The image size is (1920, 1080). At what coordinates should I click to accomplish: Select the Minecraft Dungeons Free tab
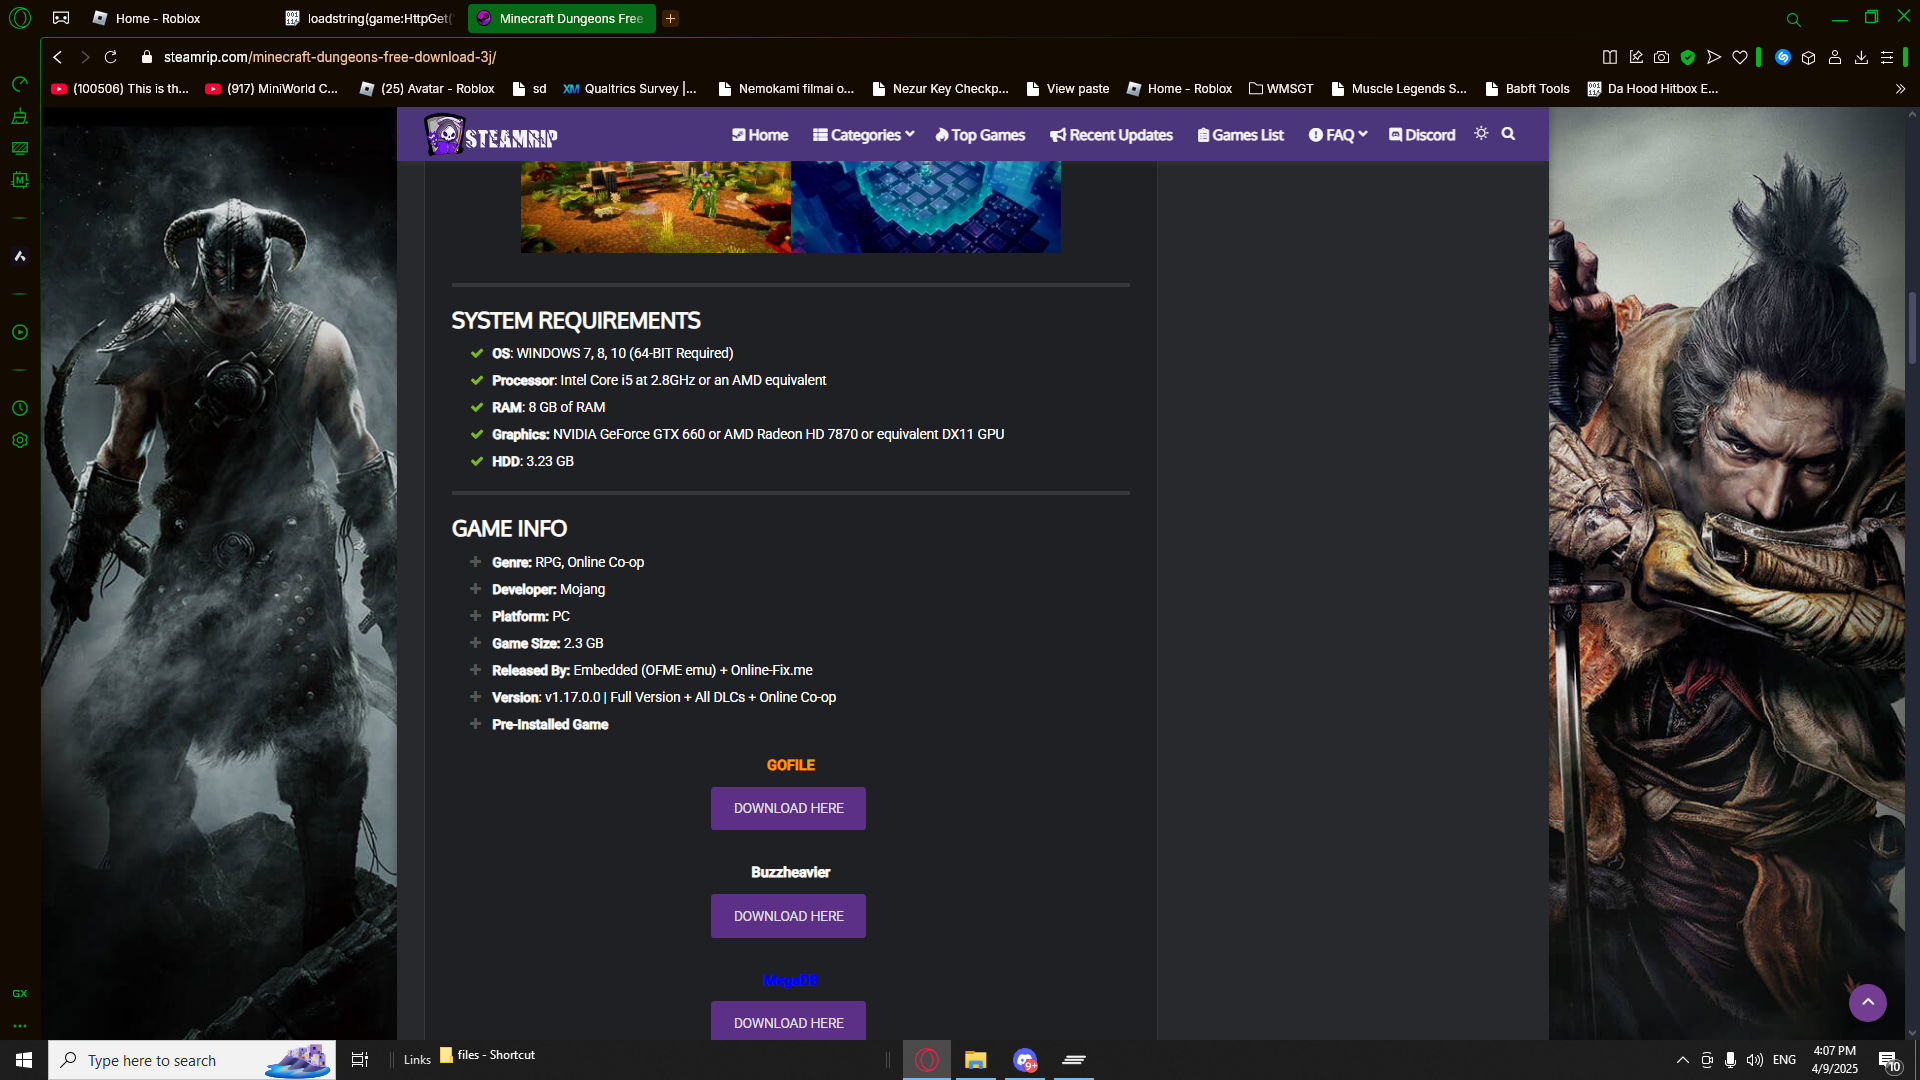tap(561, 18)
